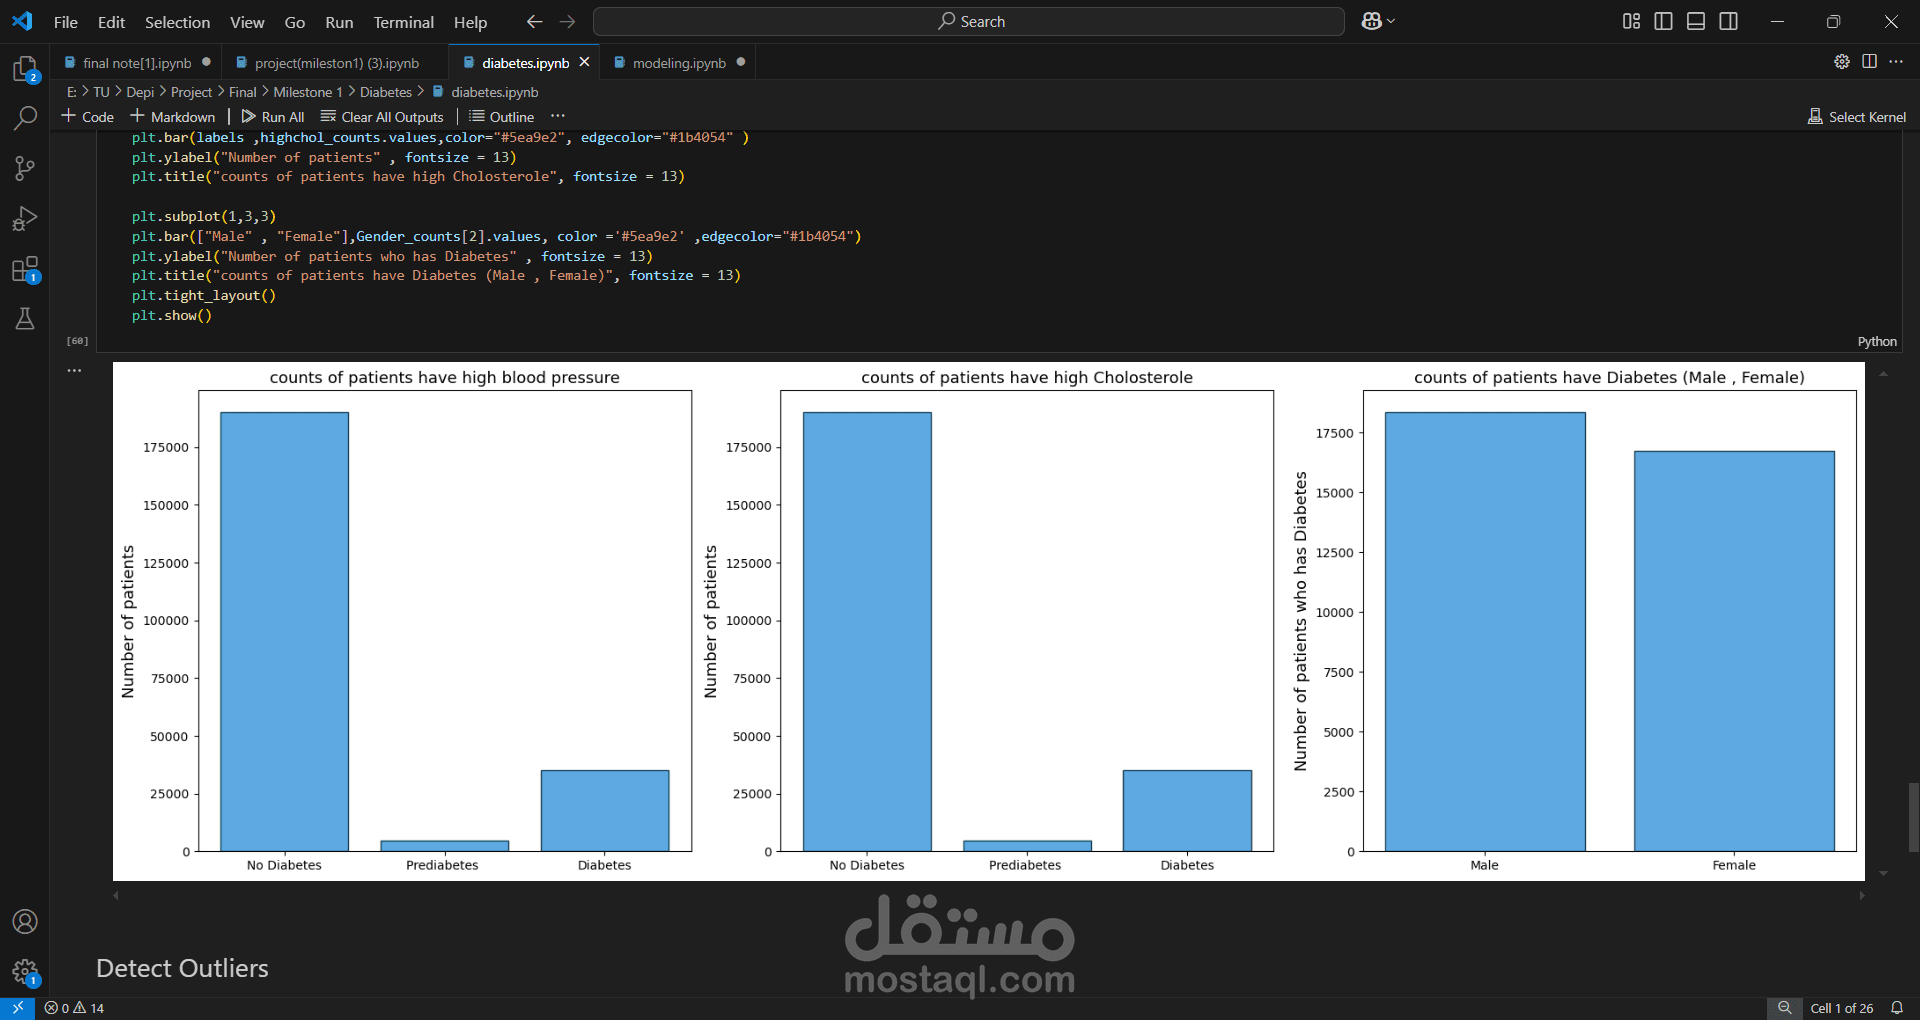The height and width of the screenshot is (1020, 1920).
Task: Open the Testing flask view
Action: 25,319
